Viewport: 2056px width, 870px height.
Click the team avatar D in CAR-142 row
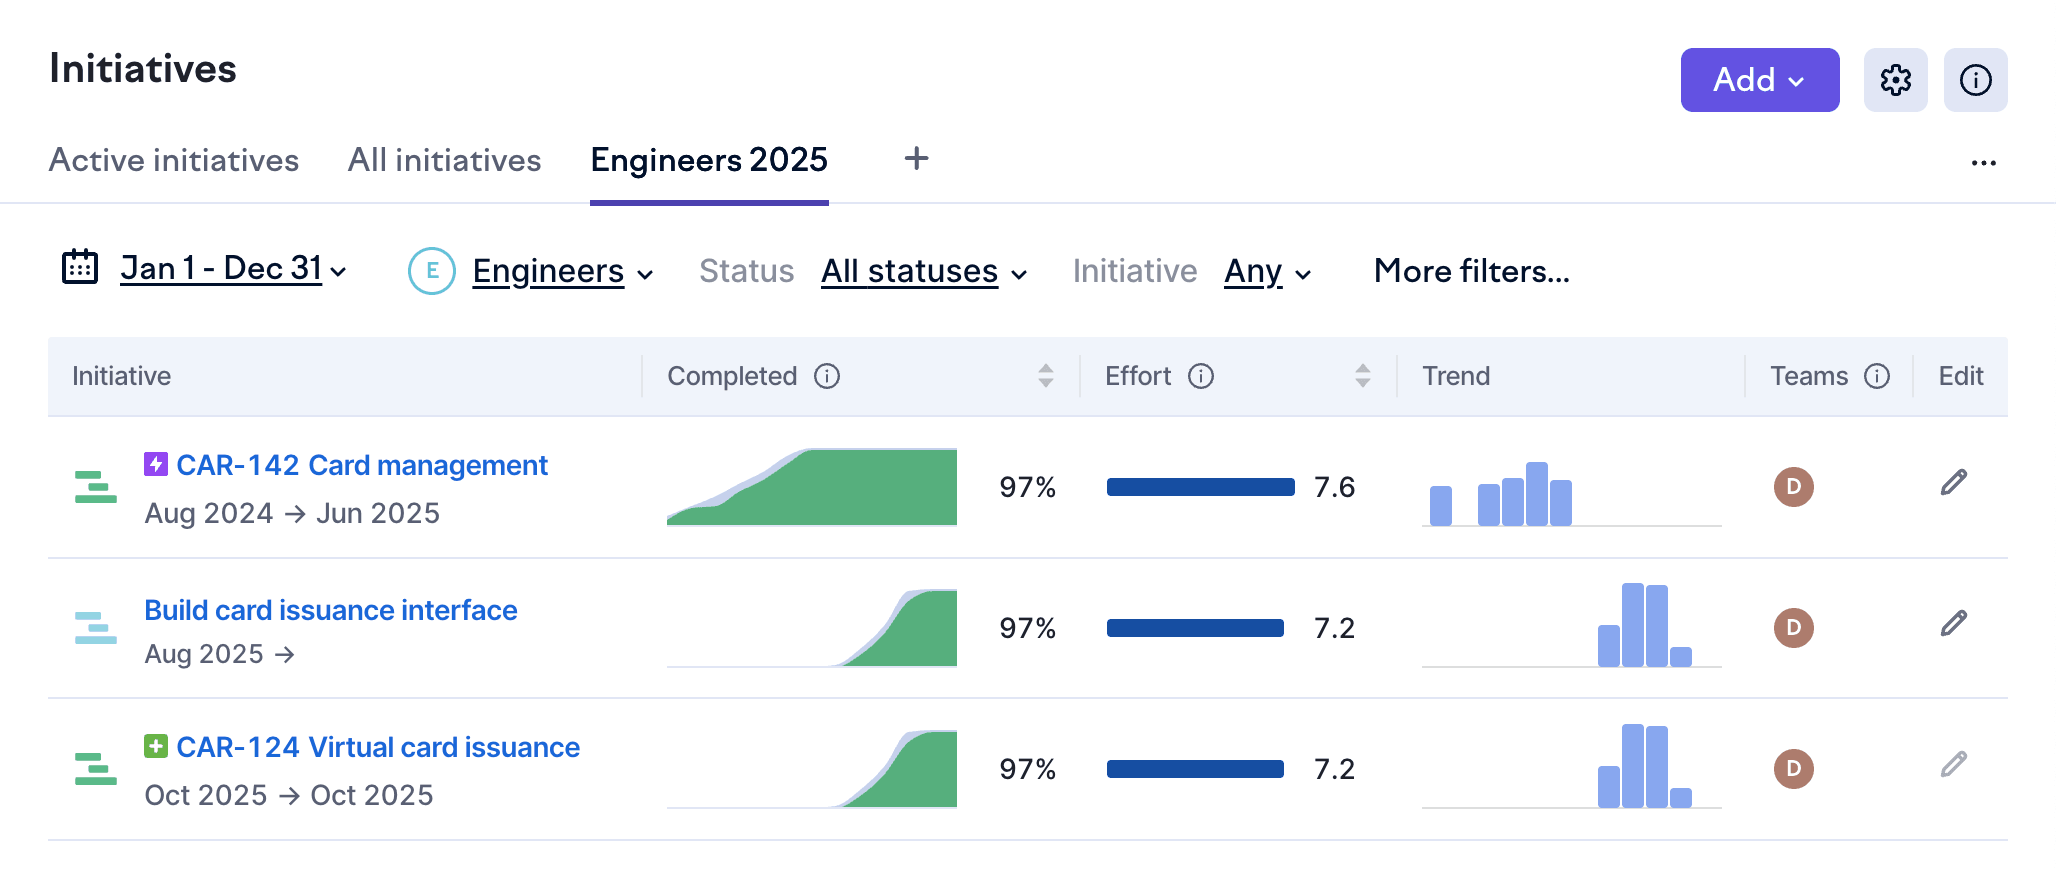click(x=1793, y=487)
